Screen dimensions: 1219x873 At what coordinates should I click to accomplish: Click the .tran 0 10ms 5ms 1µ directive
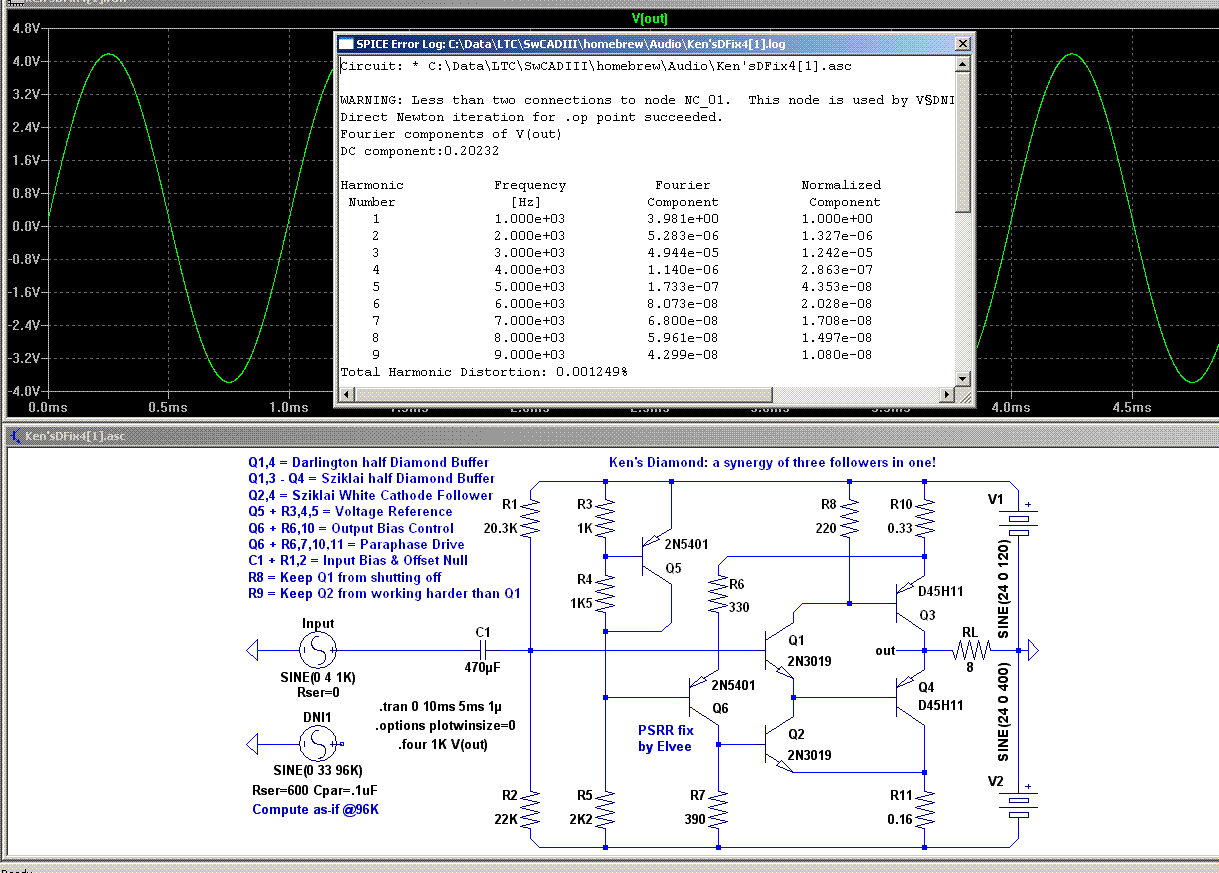coord(442,707)
